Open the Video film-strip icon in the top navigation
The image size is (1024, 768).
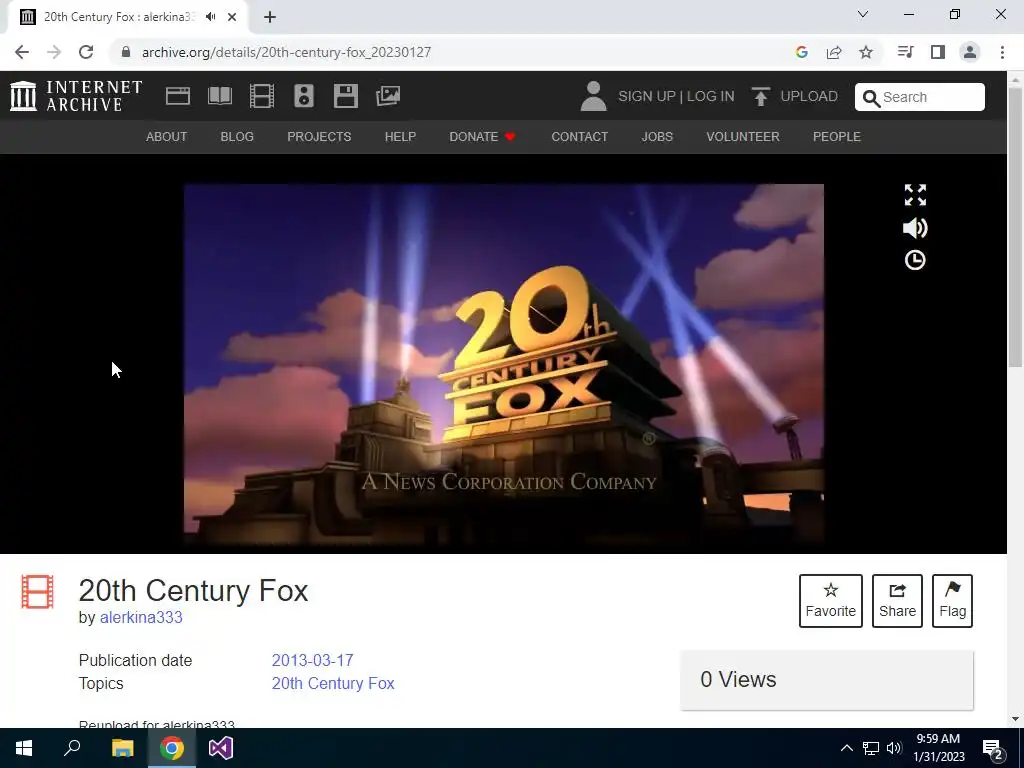pyautogui.click(x=262, y=96)
